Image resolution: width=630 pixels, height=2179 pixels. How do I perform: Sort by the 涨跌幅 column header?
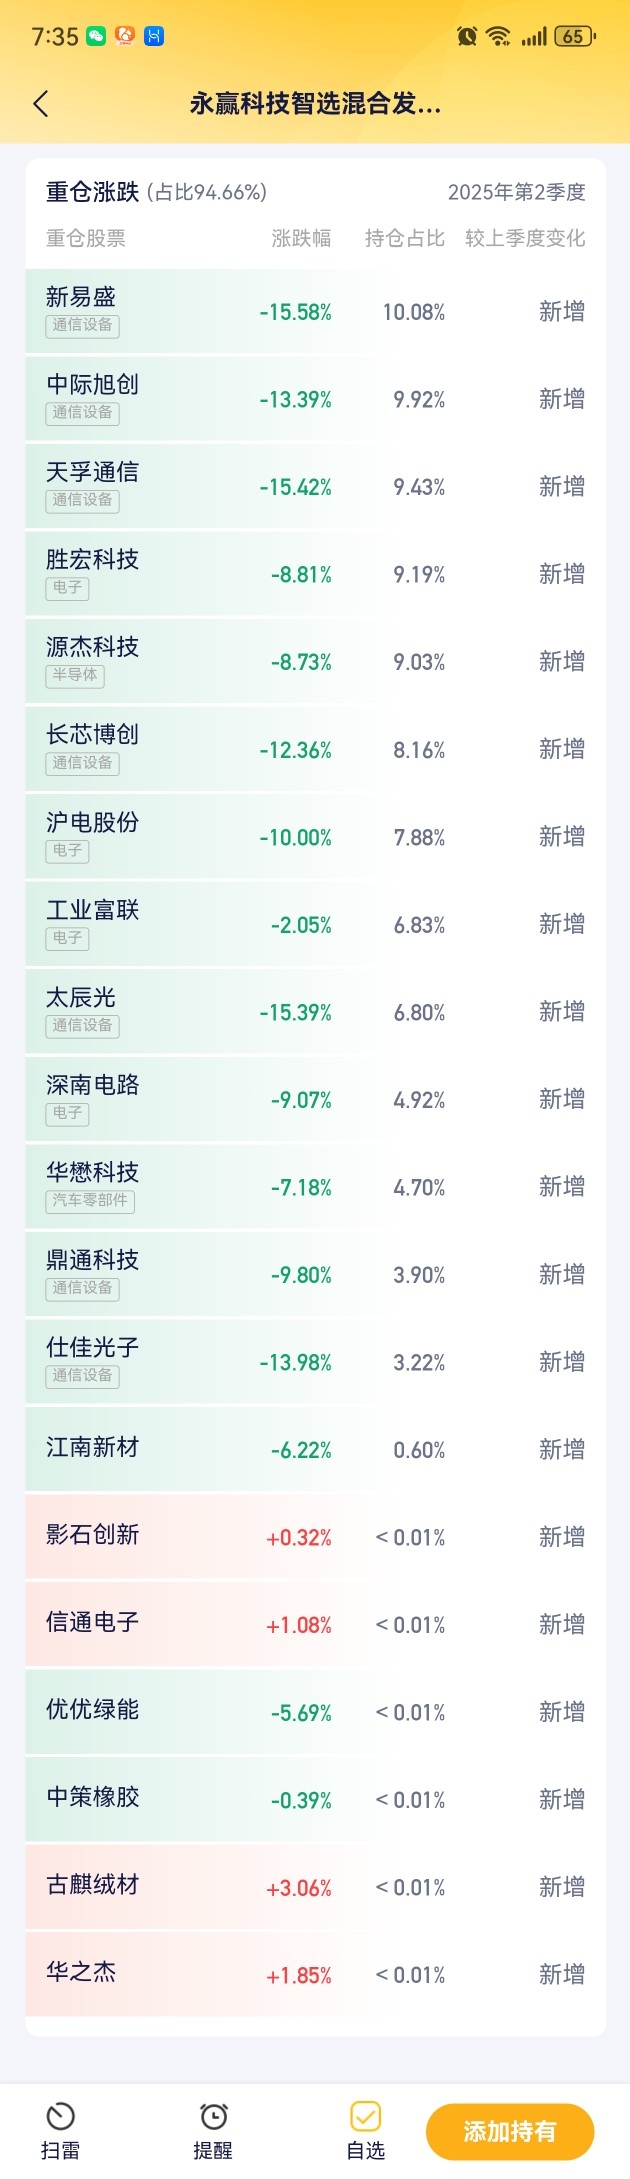tap(301, 238)
